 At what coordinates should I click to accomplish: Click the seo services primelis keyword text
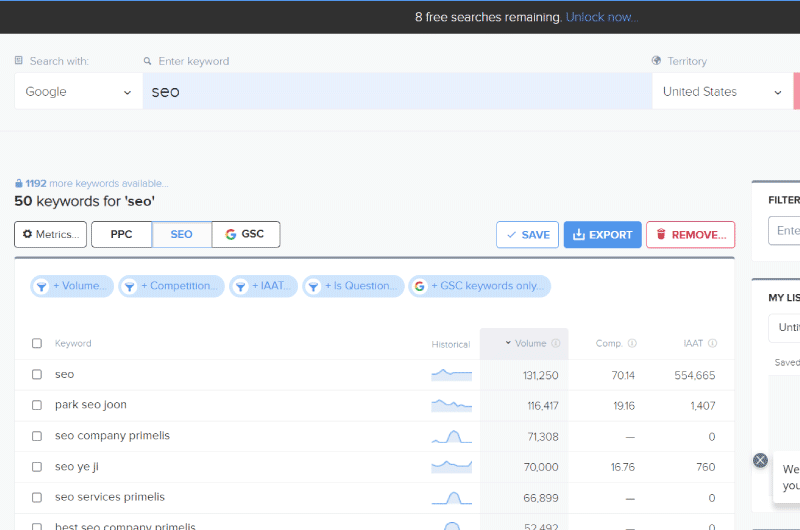pos(110,497)
